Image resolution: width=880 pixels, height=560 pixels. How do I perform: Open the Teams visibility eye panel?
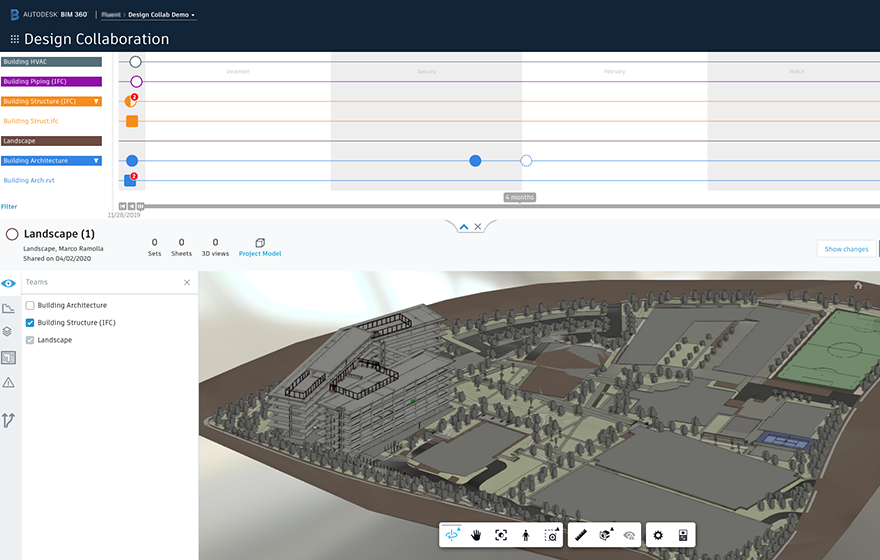[x=8, y=283]
